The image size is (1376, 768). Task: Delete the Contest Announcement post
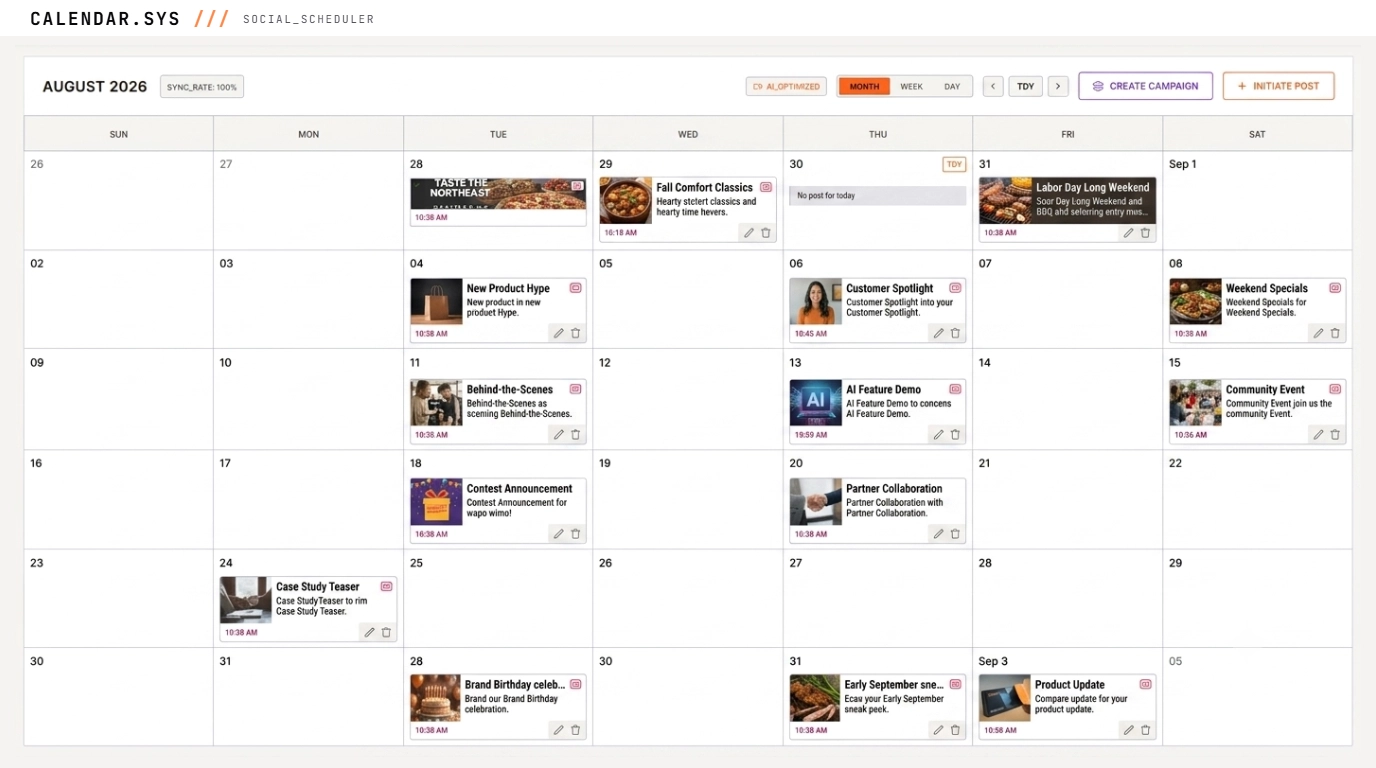point(576,534)
